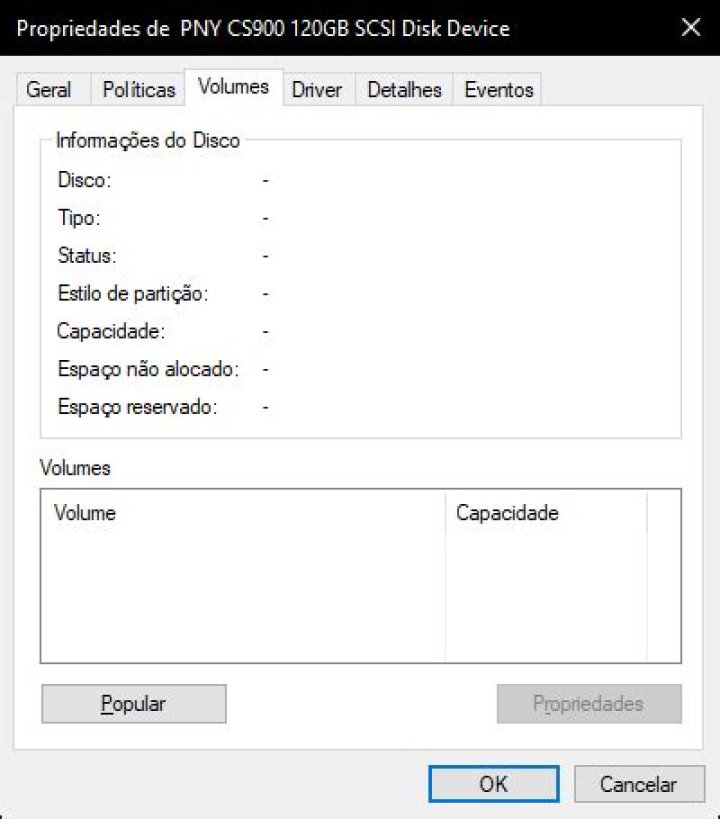Go to the Eventos tab

[497, 89]
